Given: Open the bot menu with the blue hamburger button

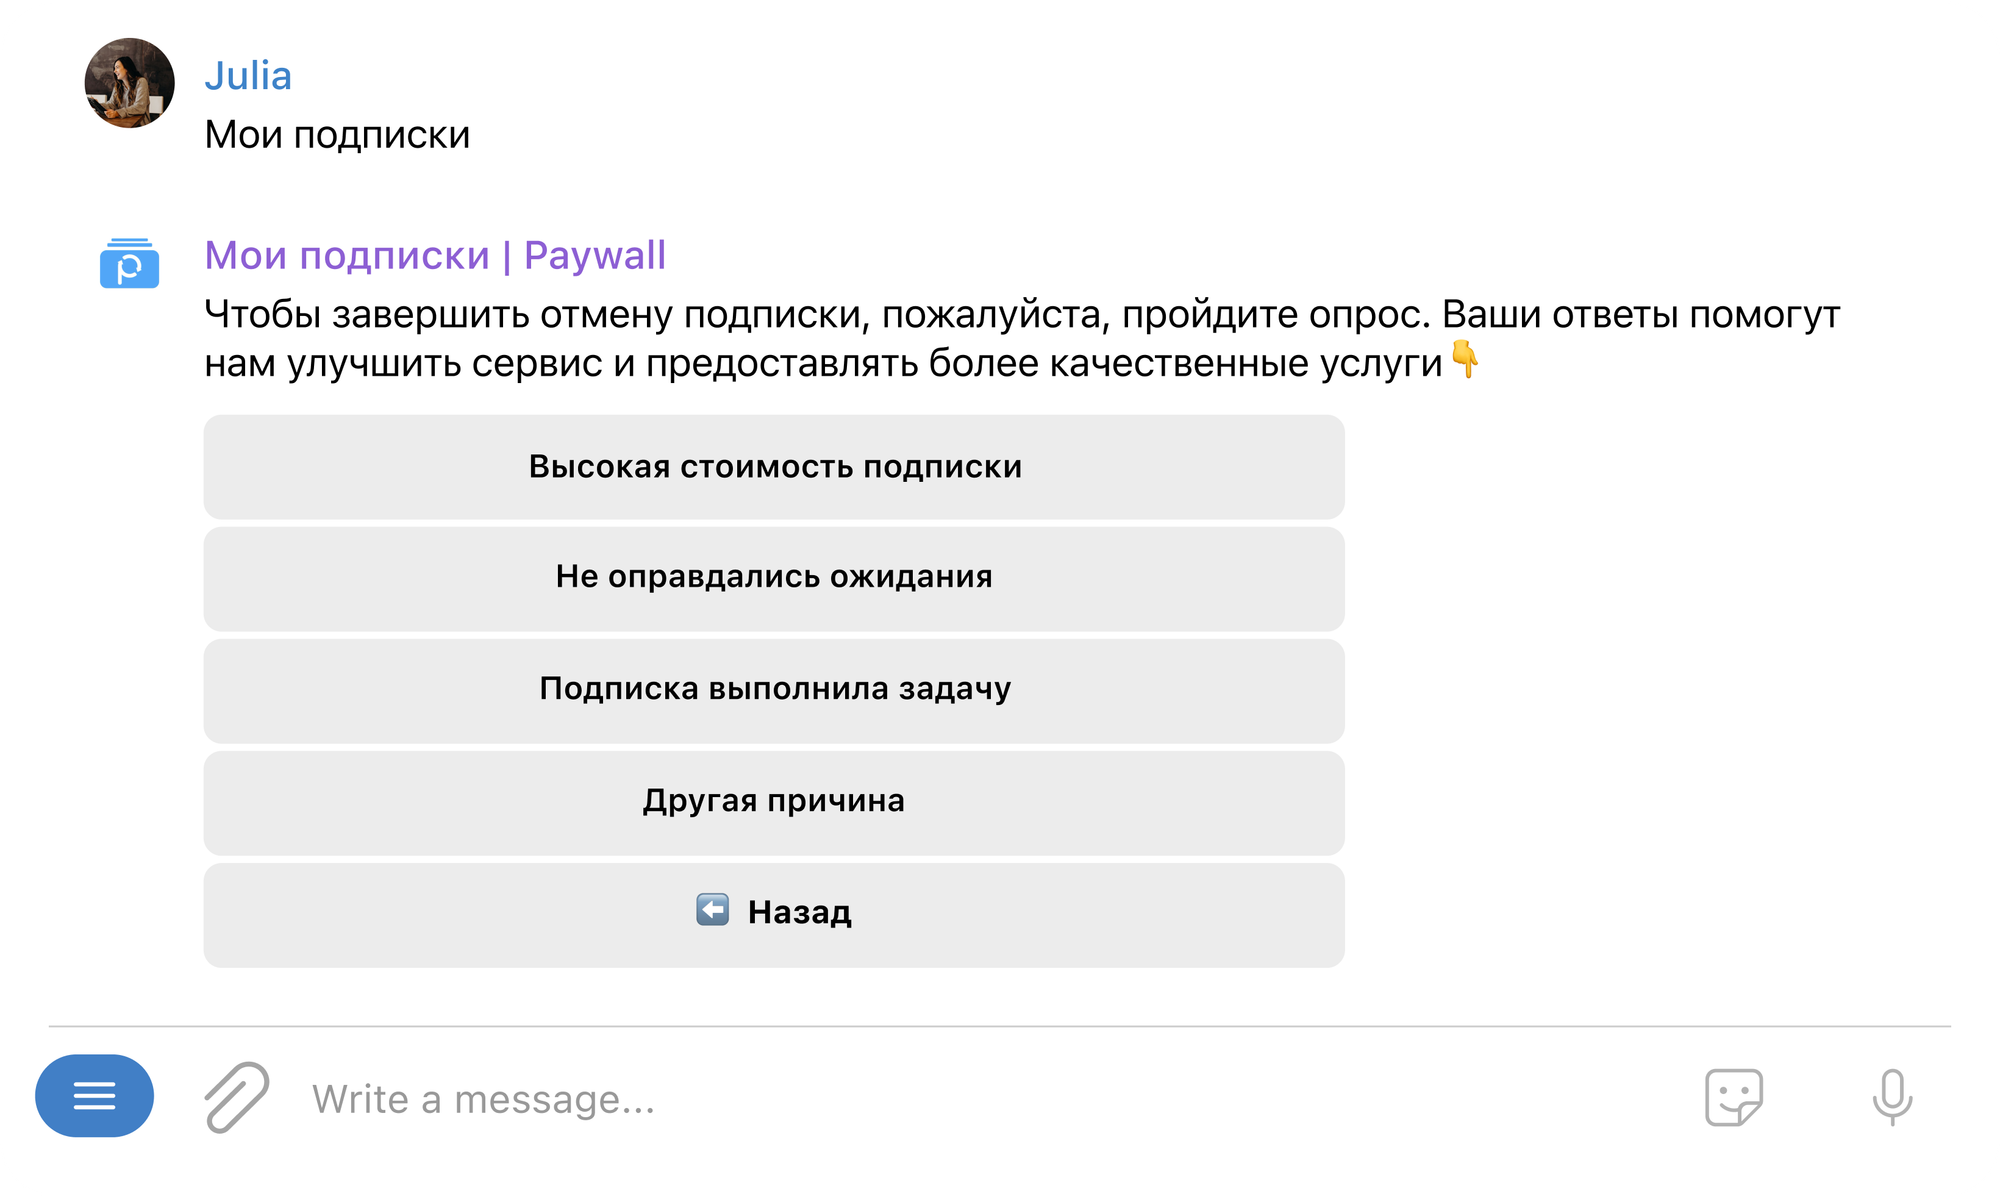Looking at the screenshot, I should (94, 1096).
